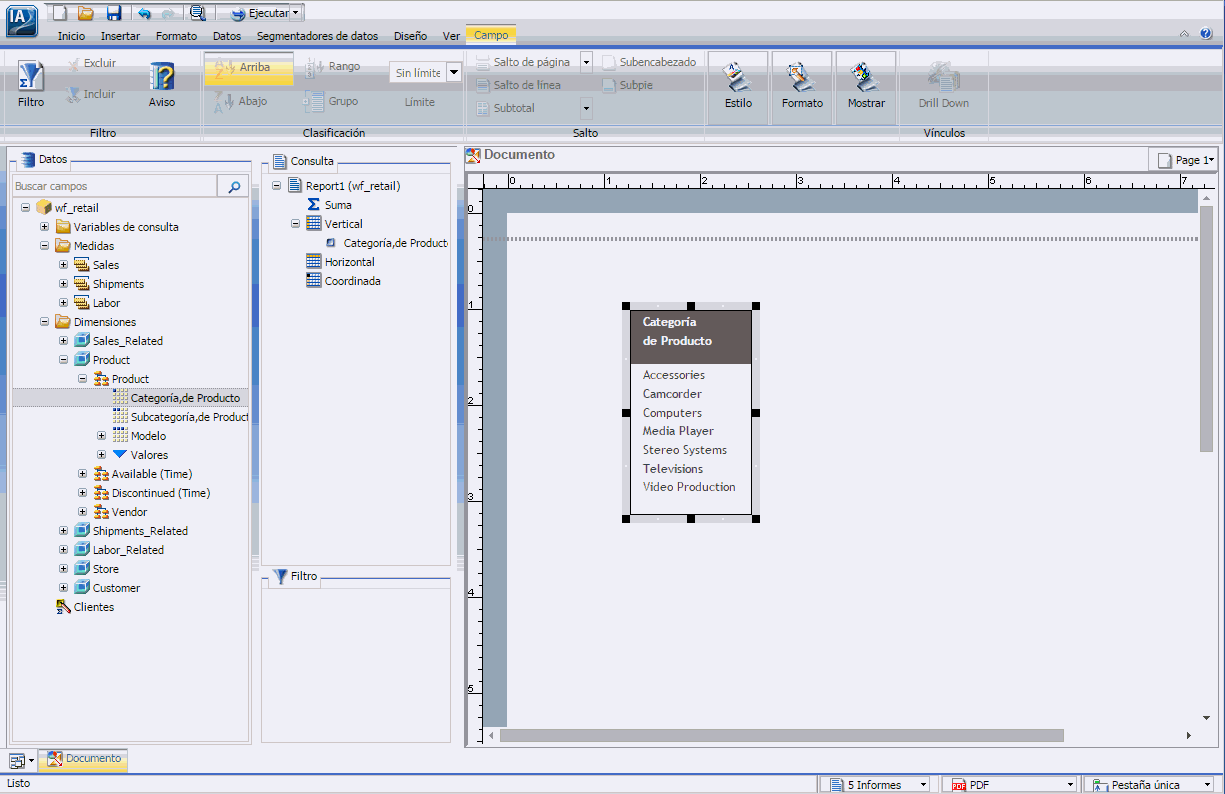Click the magnifier search button beside Buscar campos
Viewport: 1225px width, 794px height.
(x=234, y=187)
